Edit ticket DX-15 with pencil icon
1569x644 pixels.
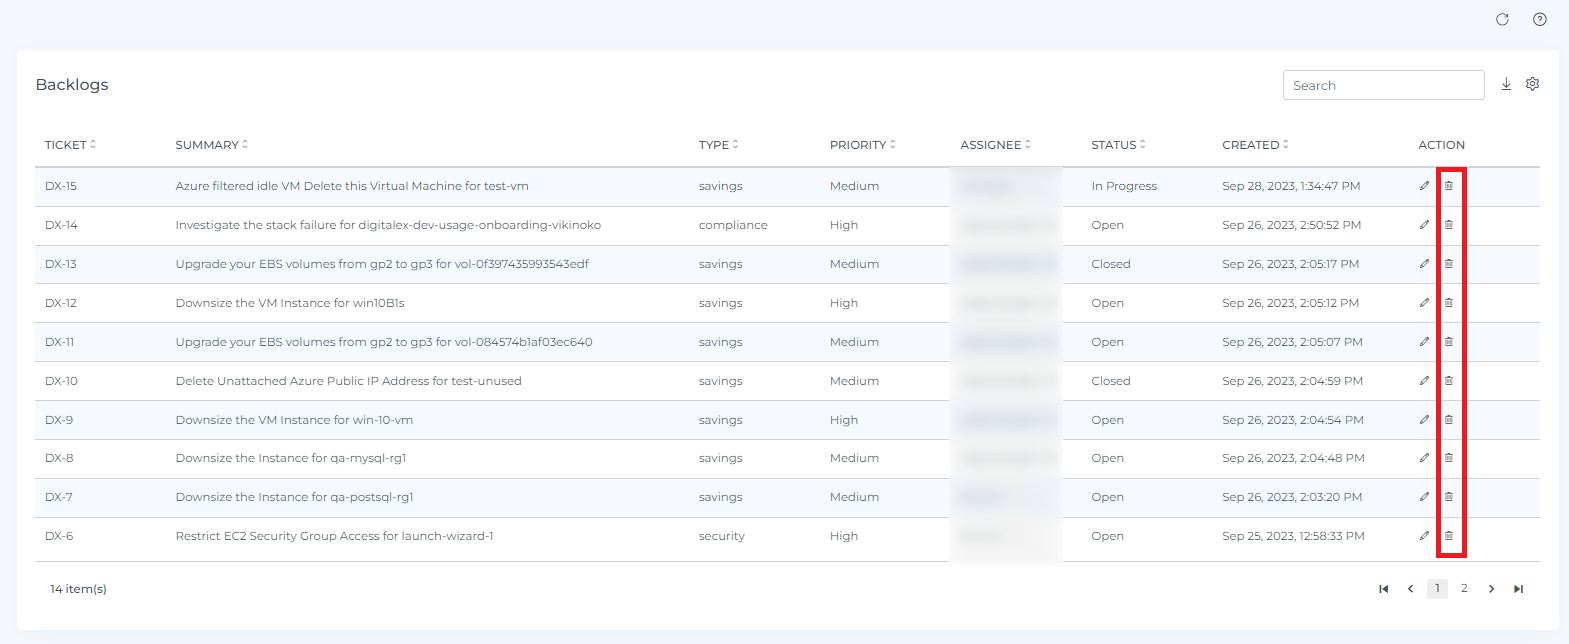pos(1424,186)
